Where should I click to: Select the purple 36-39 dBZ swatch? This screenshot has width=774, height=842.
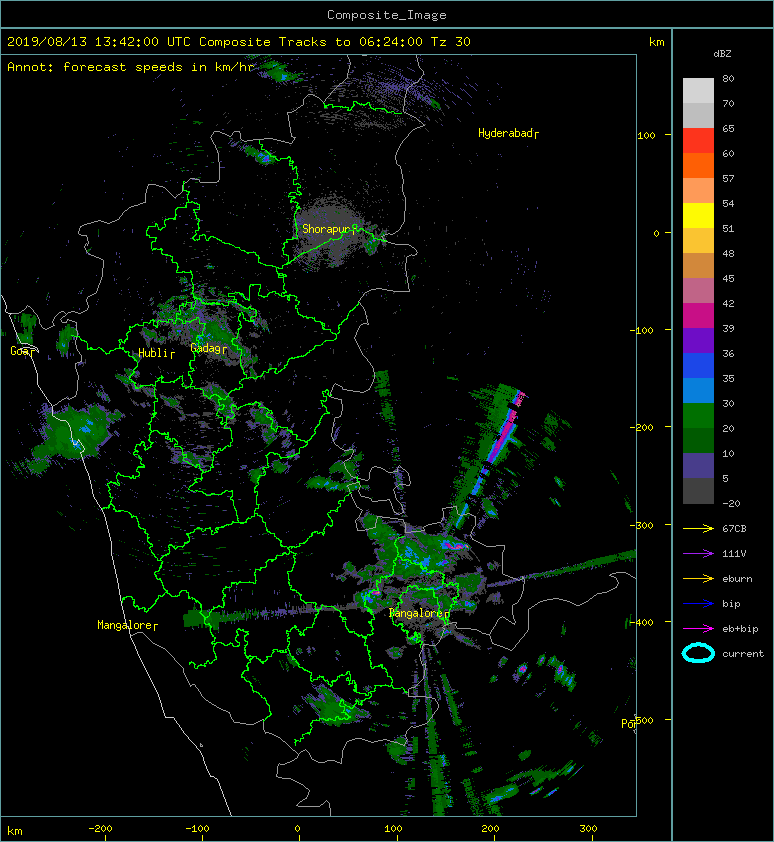coord(698,340)
